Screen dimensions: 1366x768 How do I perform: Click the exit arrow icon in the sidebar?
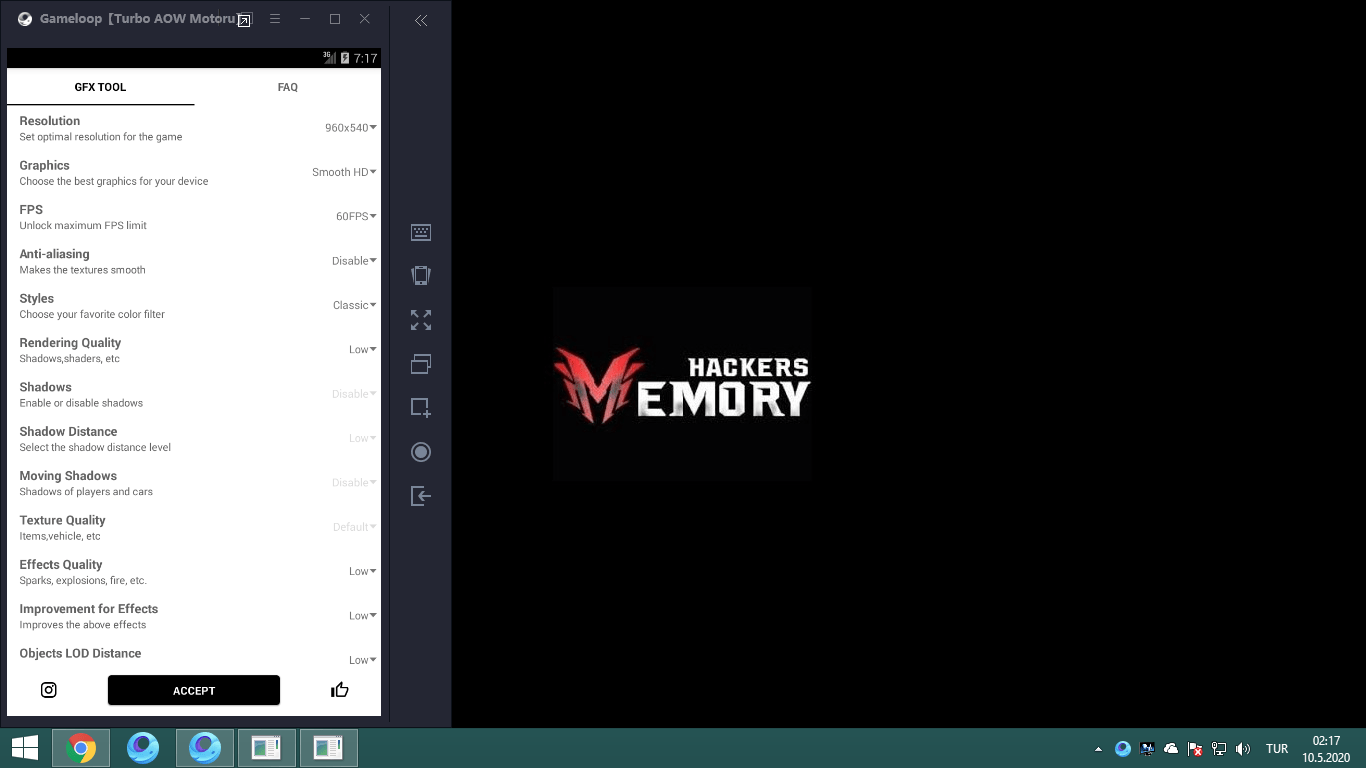421,496
